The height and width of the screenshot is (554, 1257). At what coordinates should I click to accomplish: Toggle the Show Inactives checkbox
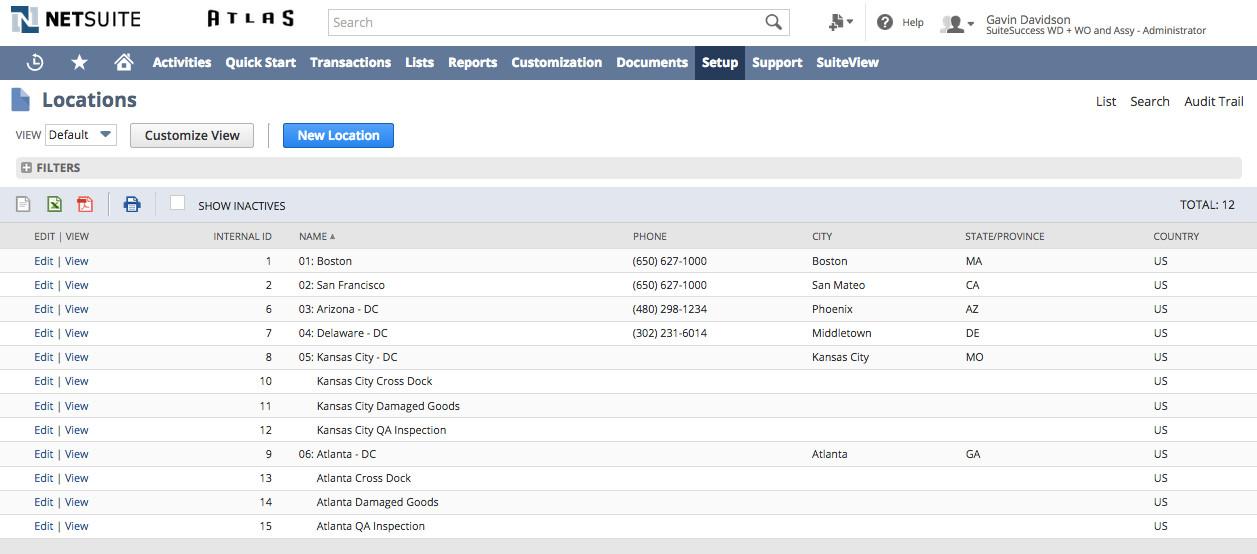point(177,203)
